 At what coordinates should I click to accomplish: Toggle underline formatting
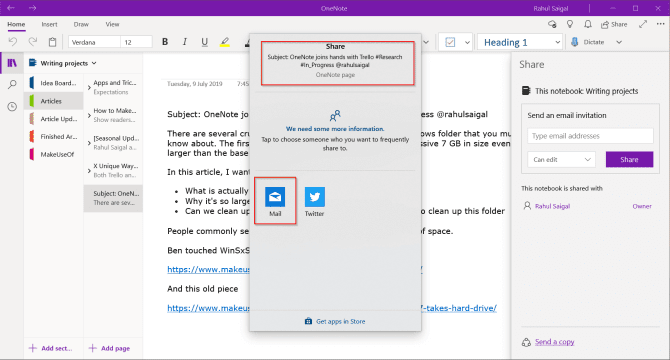(204, 42)
